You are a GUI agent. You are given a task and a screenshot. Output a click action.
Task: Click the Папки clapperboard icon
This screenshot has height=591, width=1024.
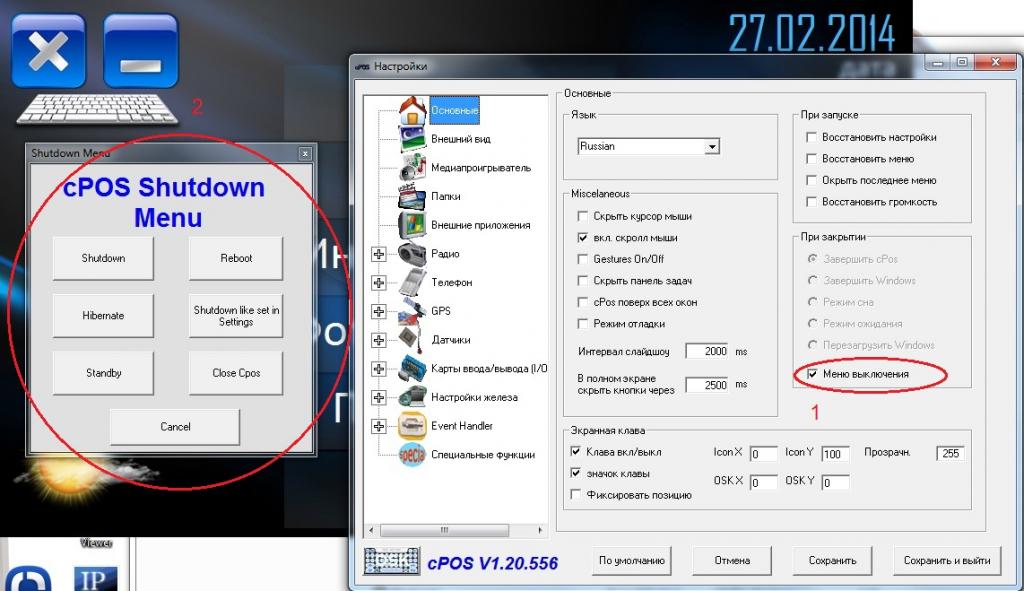pyautogui.click(x=413, y=197)
